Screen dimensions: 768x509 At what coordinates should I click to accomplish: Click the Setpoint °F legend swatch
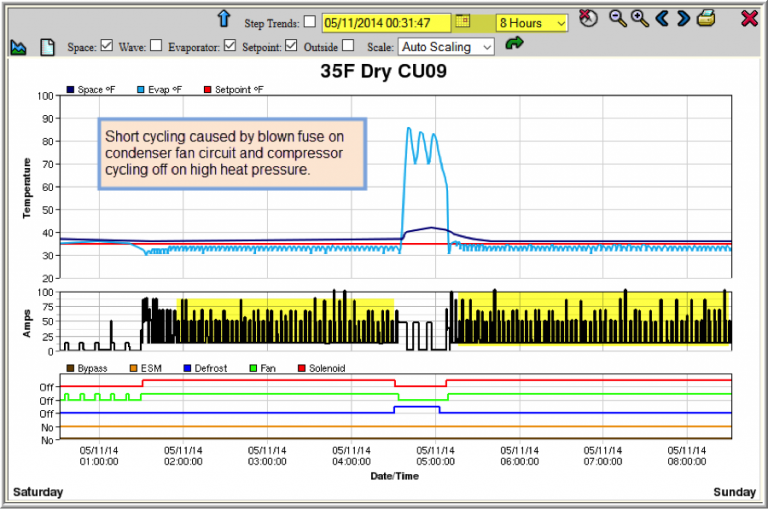(207, 90)
